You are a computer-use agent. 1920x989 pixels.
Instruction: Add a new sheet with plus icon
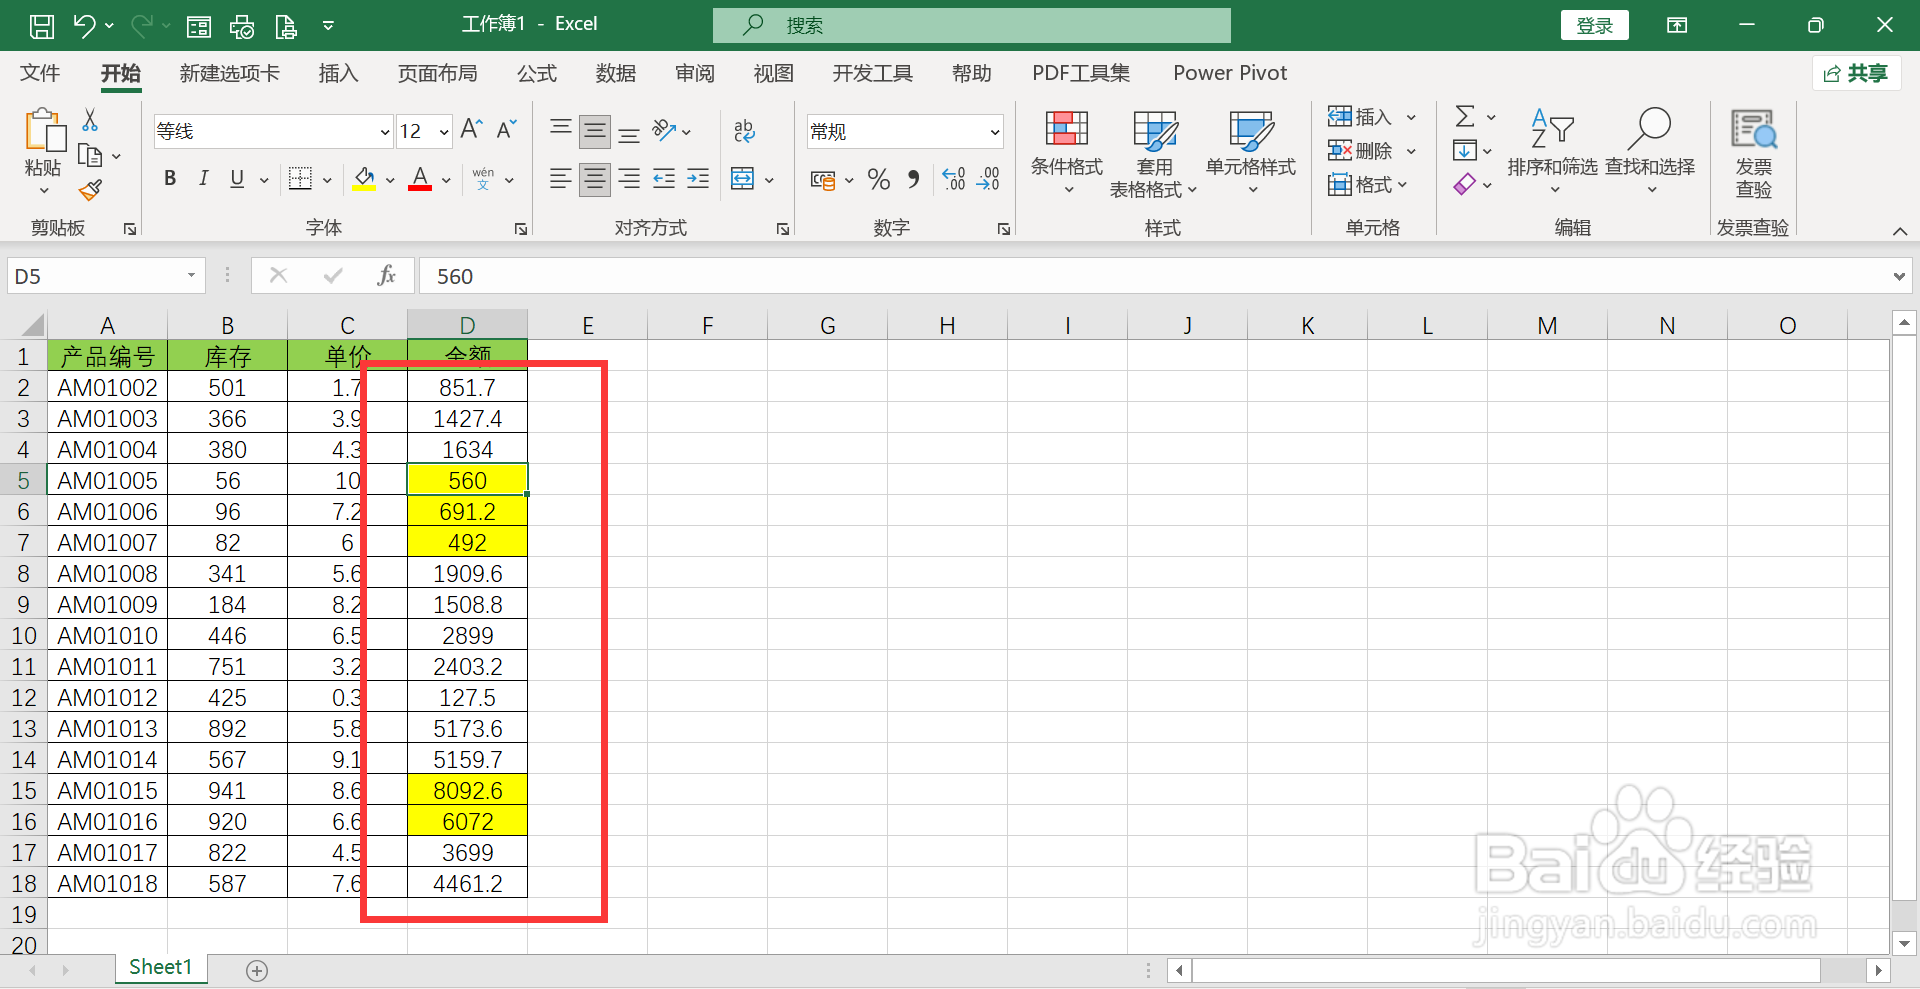(x=257, y=970)
